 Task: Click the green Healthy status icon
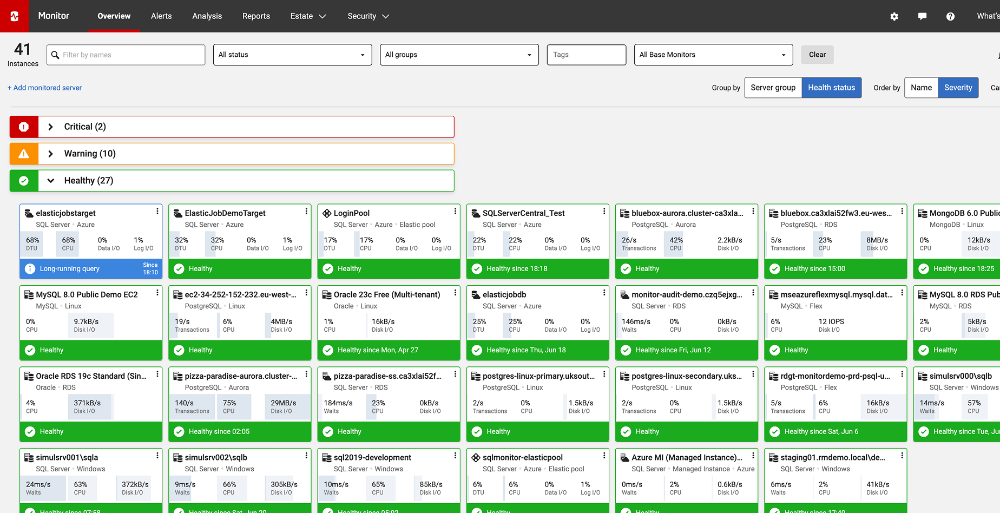point(24,181)
